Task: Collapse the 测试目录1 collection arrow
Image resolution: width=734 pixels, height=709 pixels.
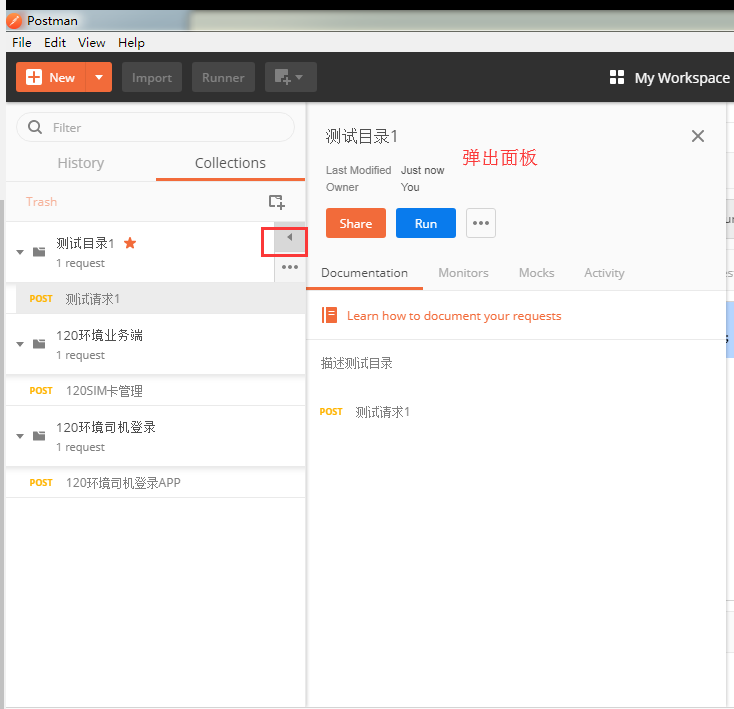Action: click(x=20, y=252)
